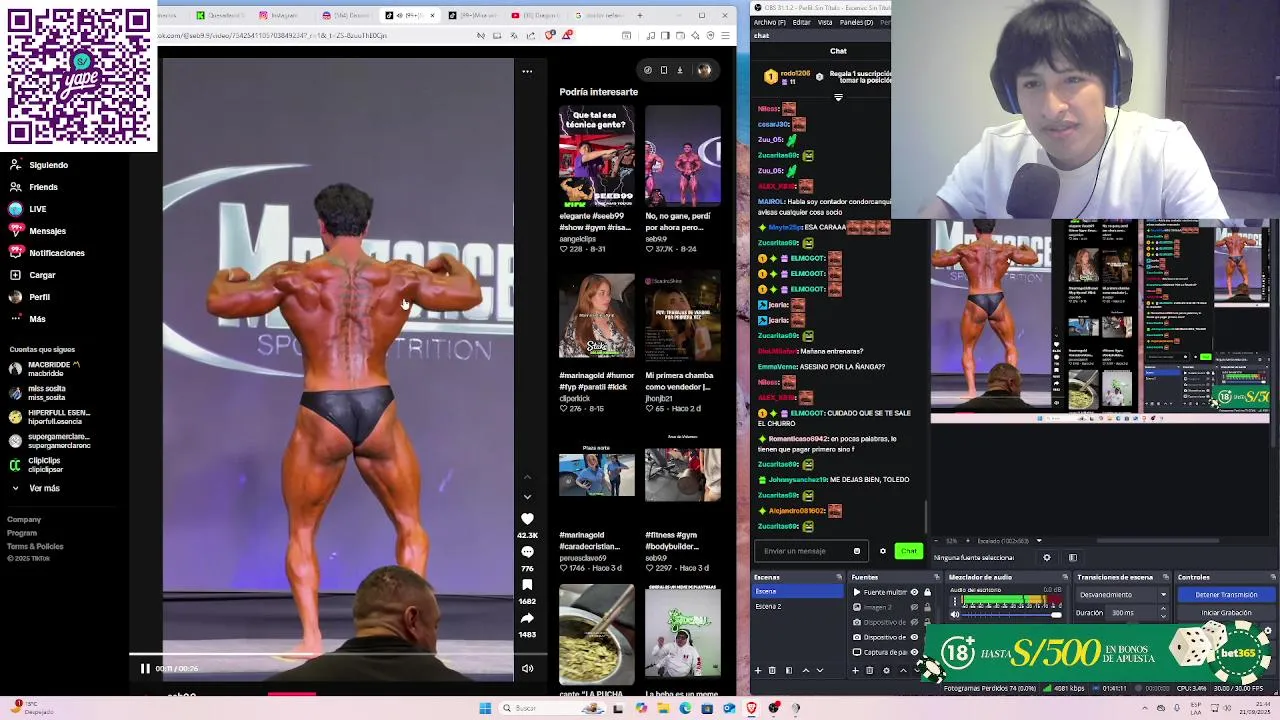Send message with green Chat button
This screenshot has height=720, width=1280.
pos(908,551)
